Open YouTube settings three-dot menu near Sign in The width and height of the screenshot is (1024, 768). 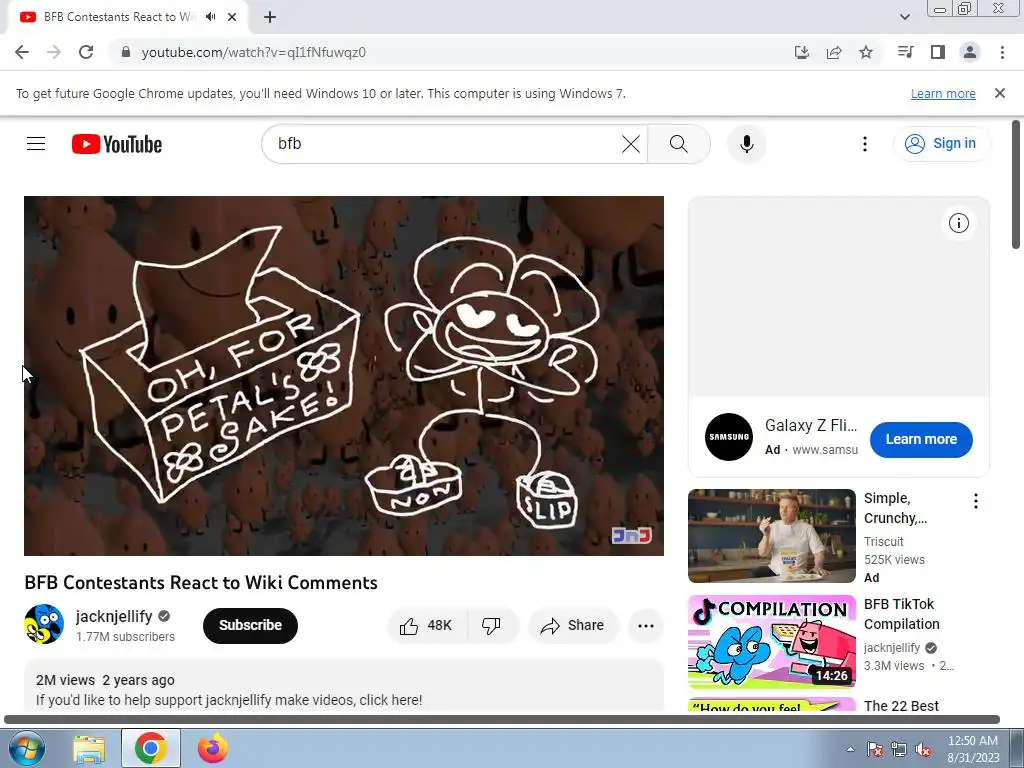pyautogui.click(x=865, y=144)
